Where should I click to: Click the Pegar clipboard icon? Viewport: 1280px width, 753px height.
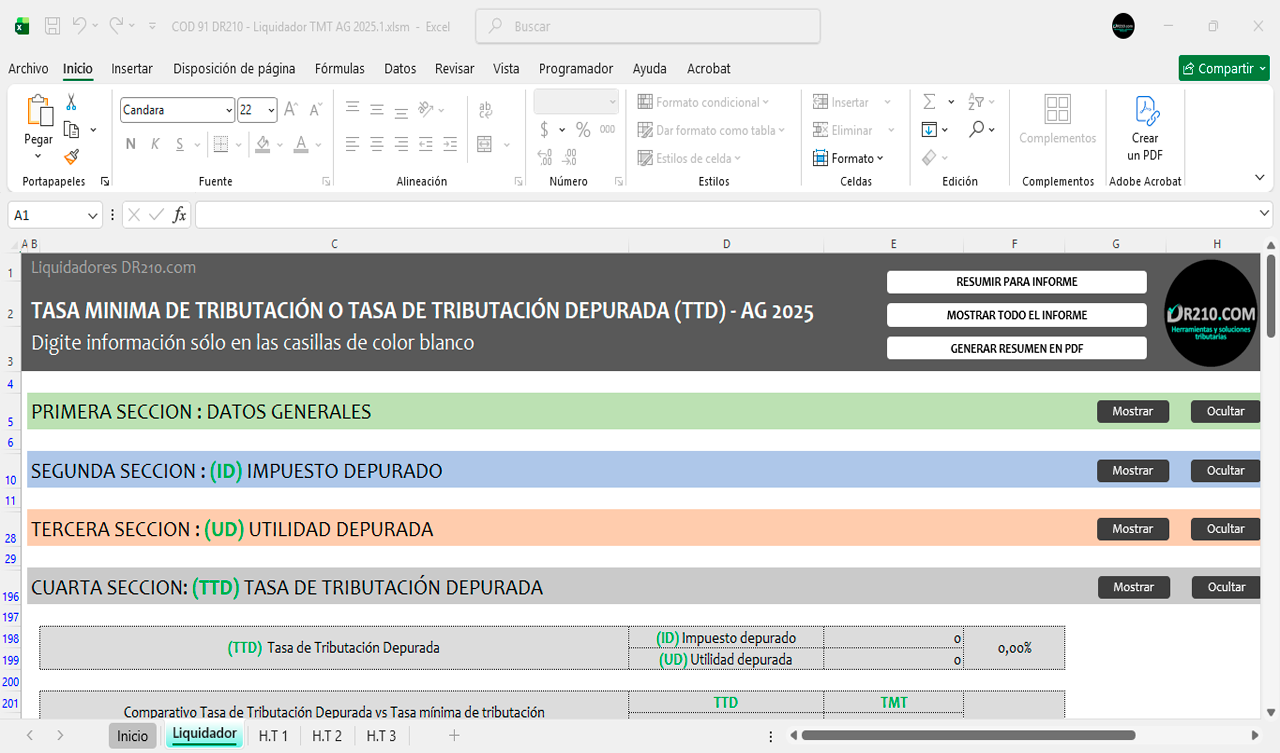[39, 112]
